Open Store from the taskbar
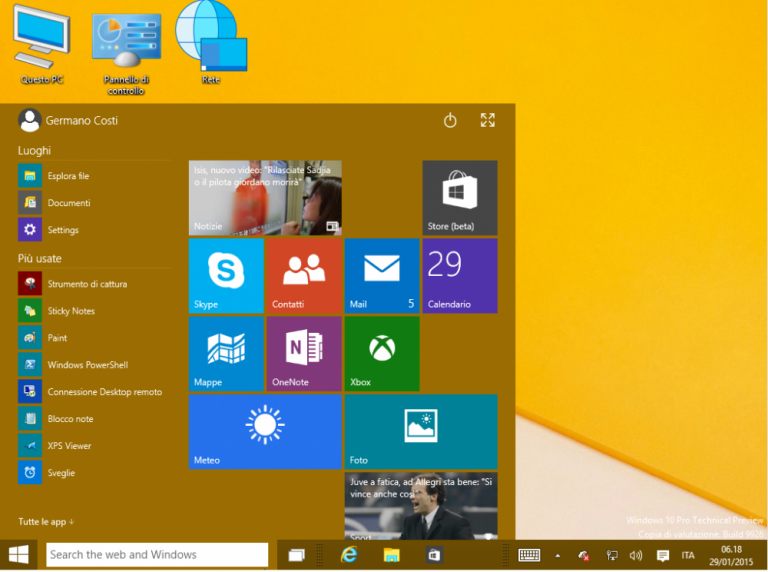 [x=434, y=555]
